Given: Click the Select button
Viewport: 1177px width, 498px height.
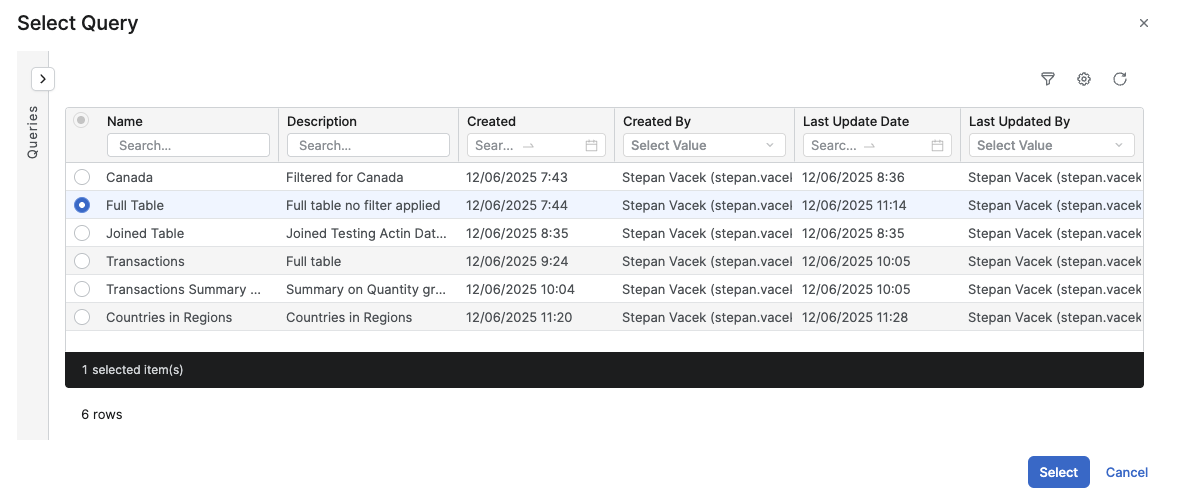Looking at the screenshot, I should (1058, 472).
